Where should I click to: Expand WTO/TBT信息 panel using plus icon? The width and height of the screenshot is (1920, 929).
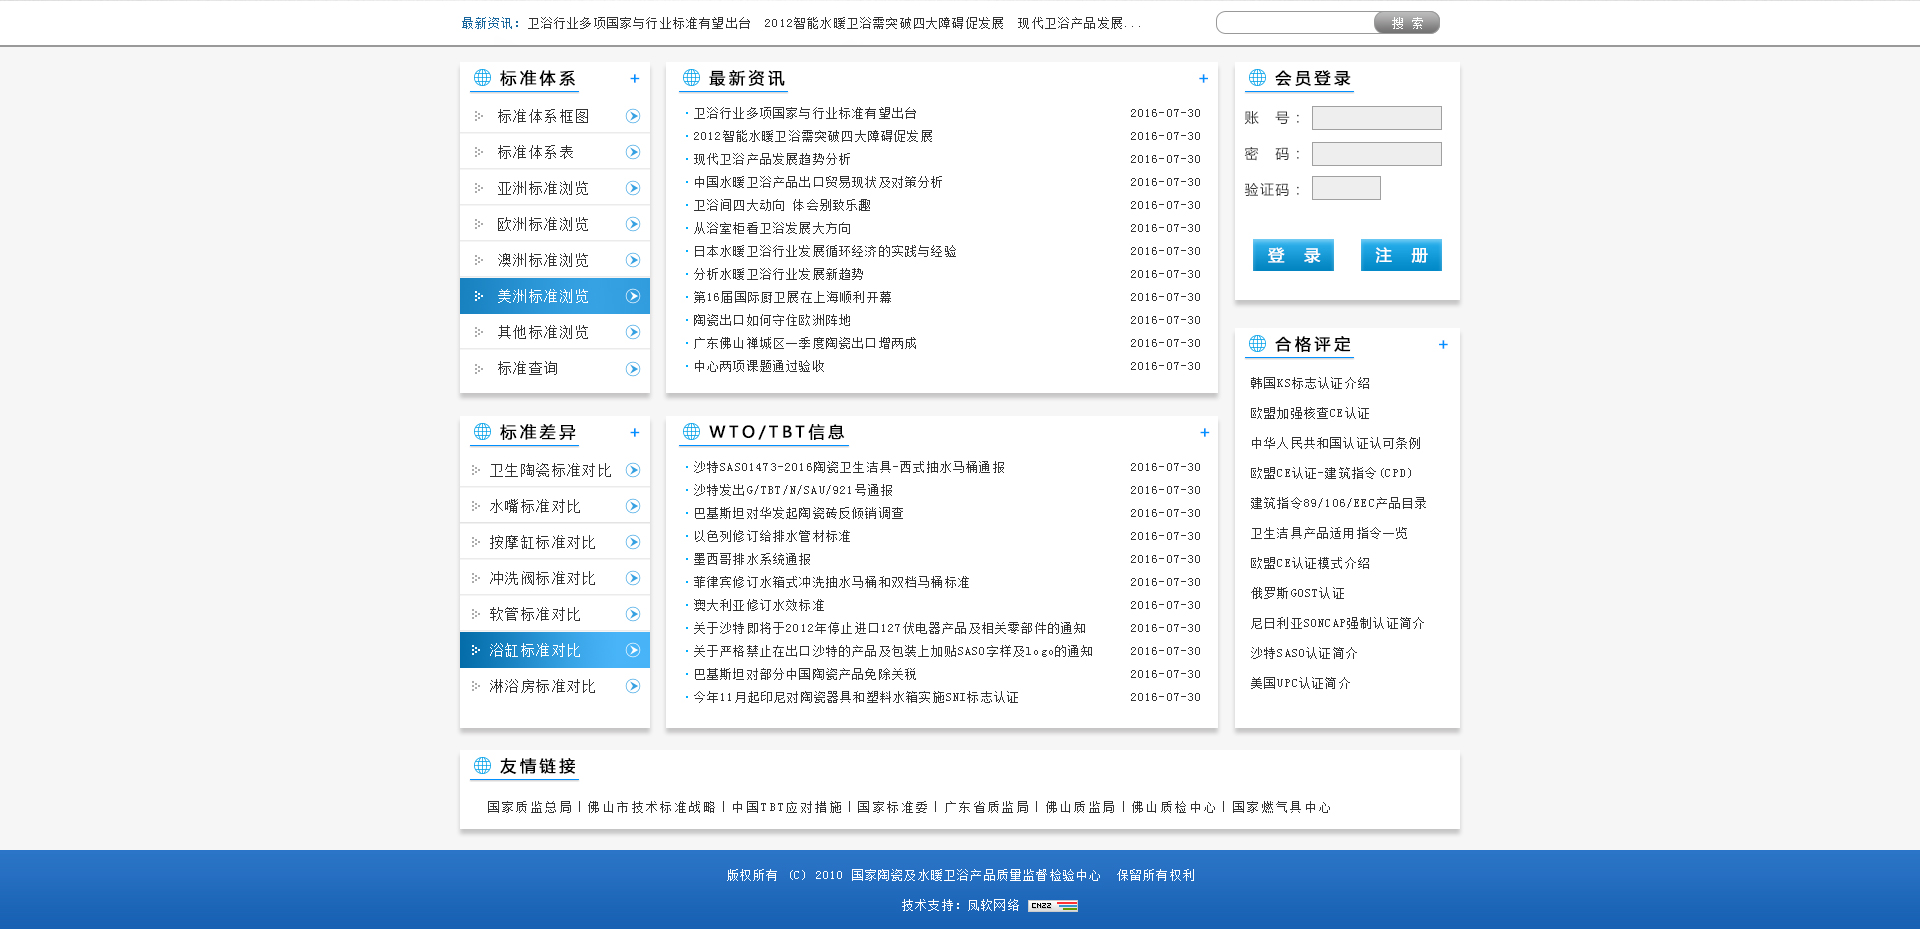[x=1204, y=433]
